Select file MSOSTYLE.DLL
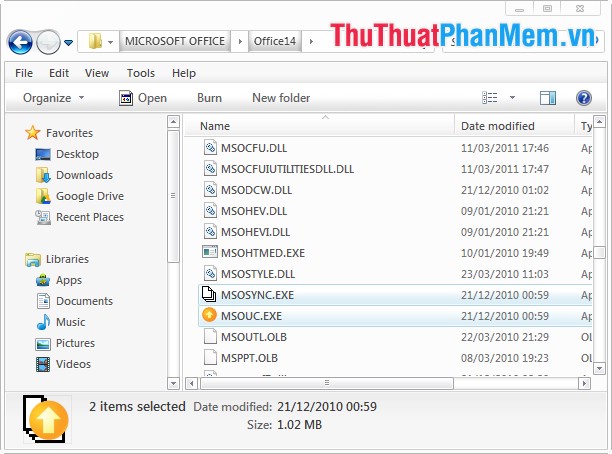The height and width of the screenshot is (454, 612). [258, 274]
